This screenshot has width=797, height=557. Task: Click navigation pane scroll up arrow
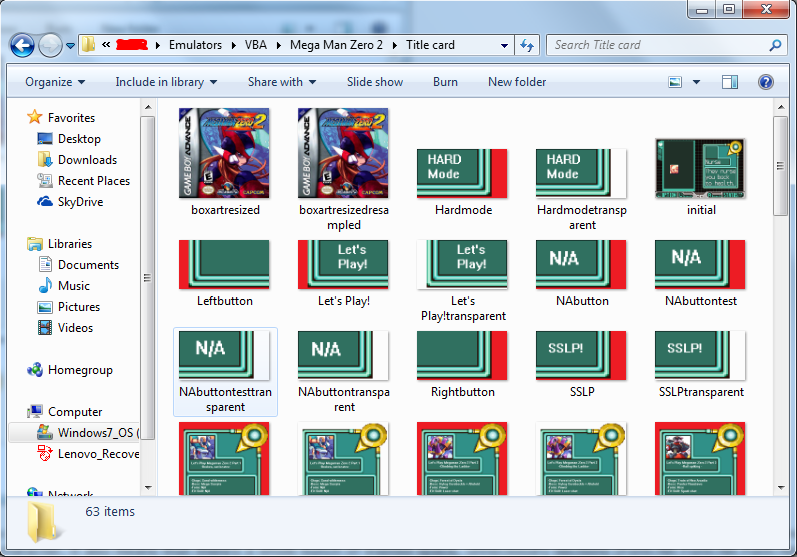coord(148,107)
